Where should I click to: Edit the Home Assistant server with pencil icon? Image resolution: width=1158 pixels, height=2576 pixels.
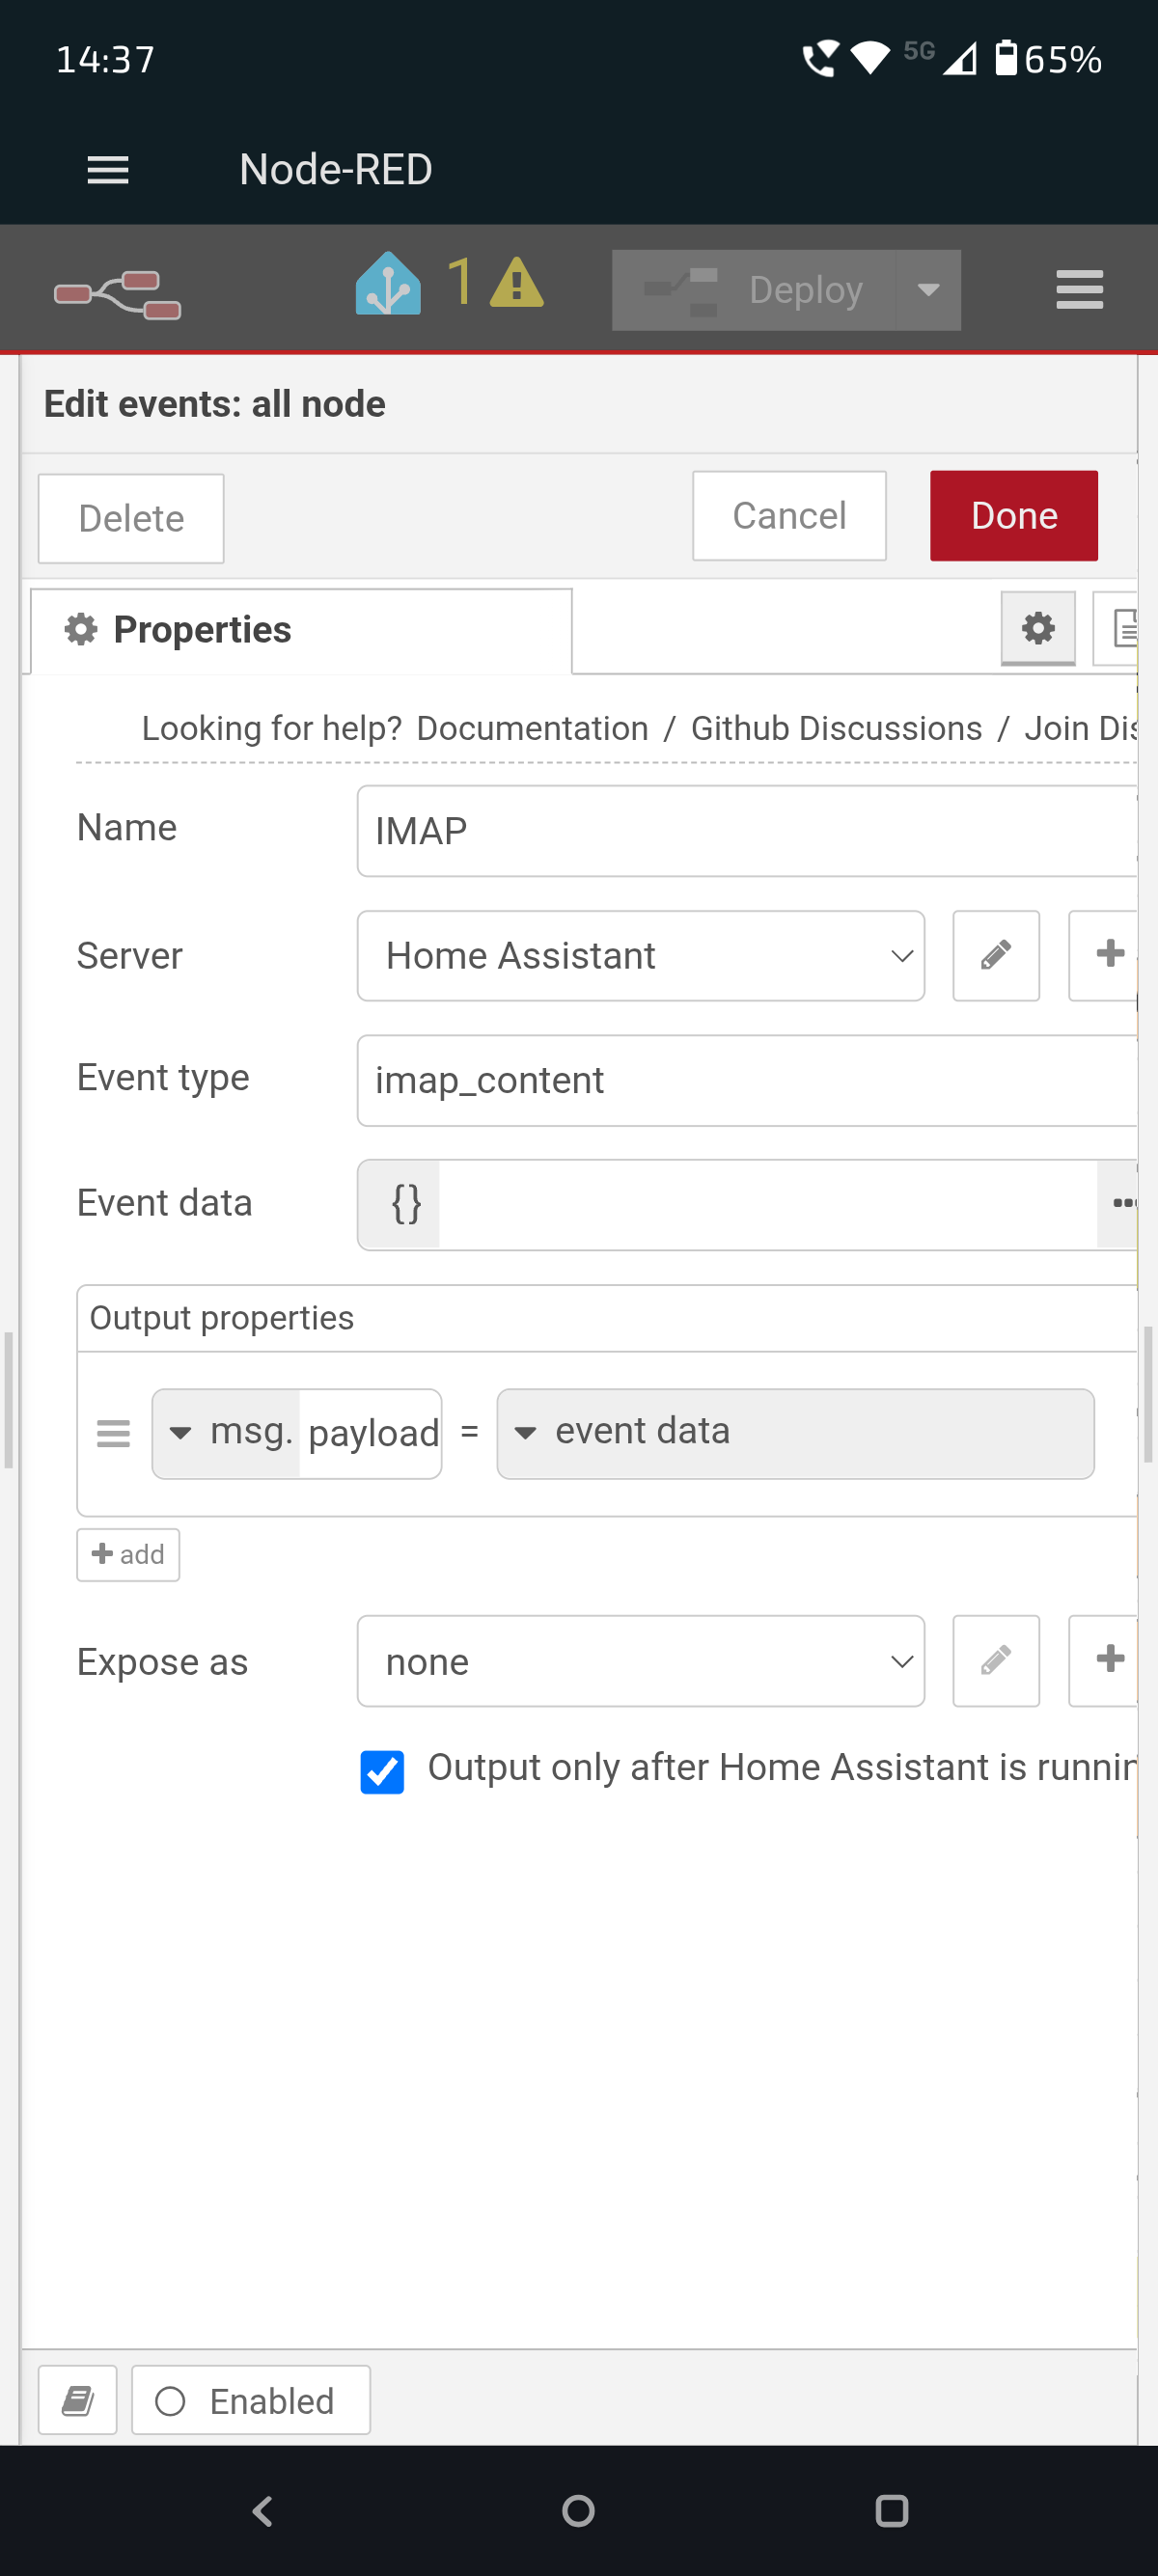(995, 955)
